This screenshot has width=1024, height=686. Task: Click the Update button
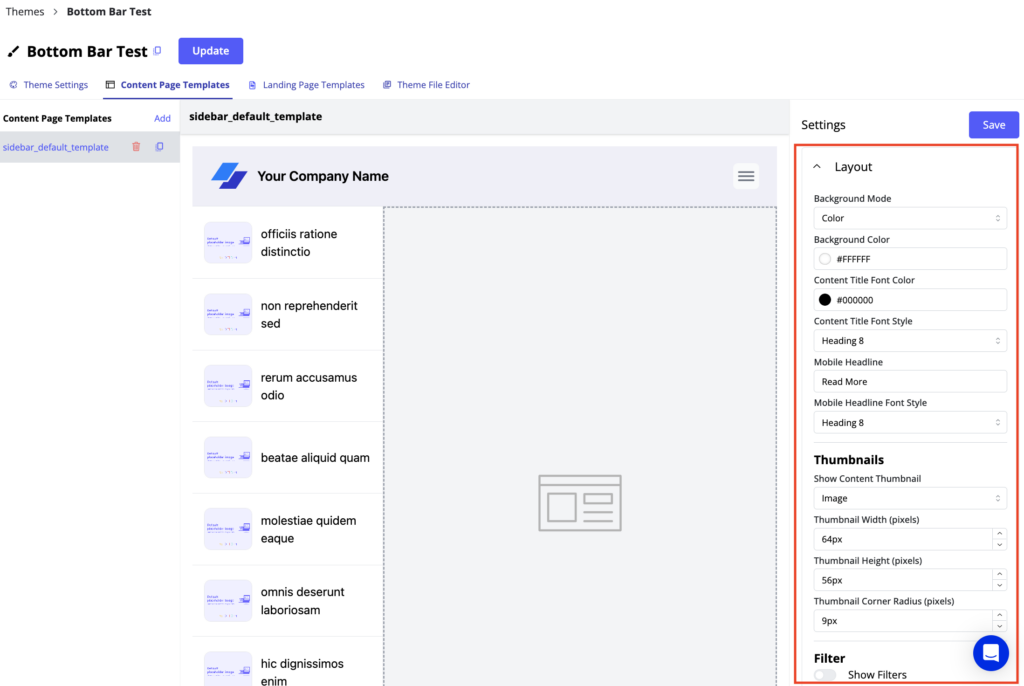point(210,50)
